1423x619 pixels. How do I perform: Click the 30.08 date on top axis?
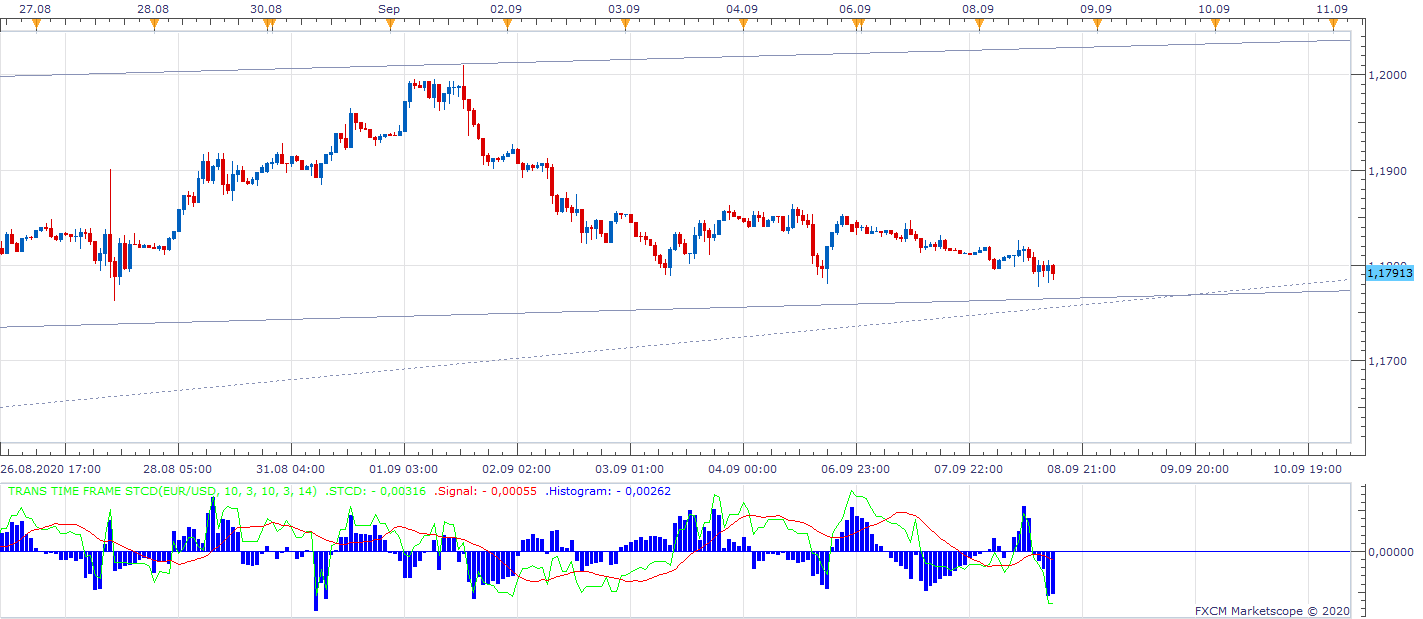(266, 8)
